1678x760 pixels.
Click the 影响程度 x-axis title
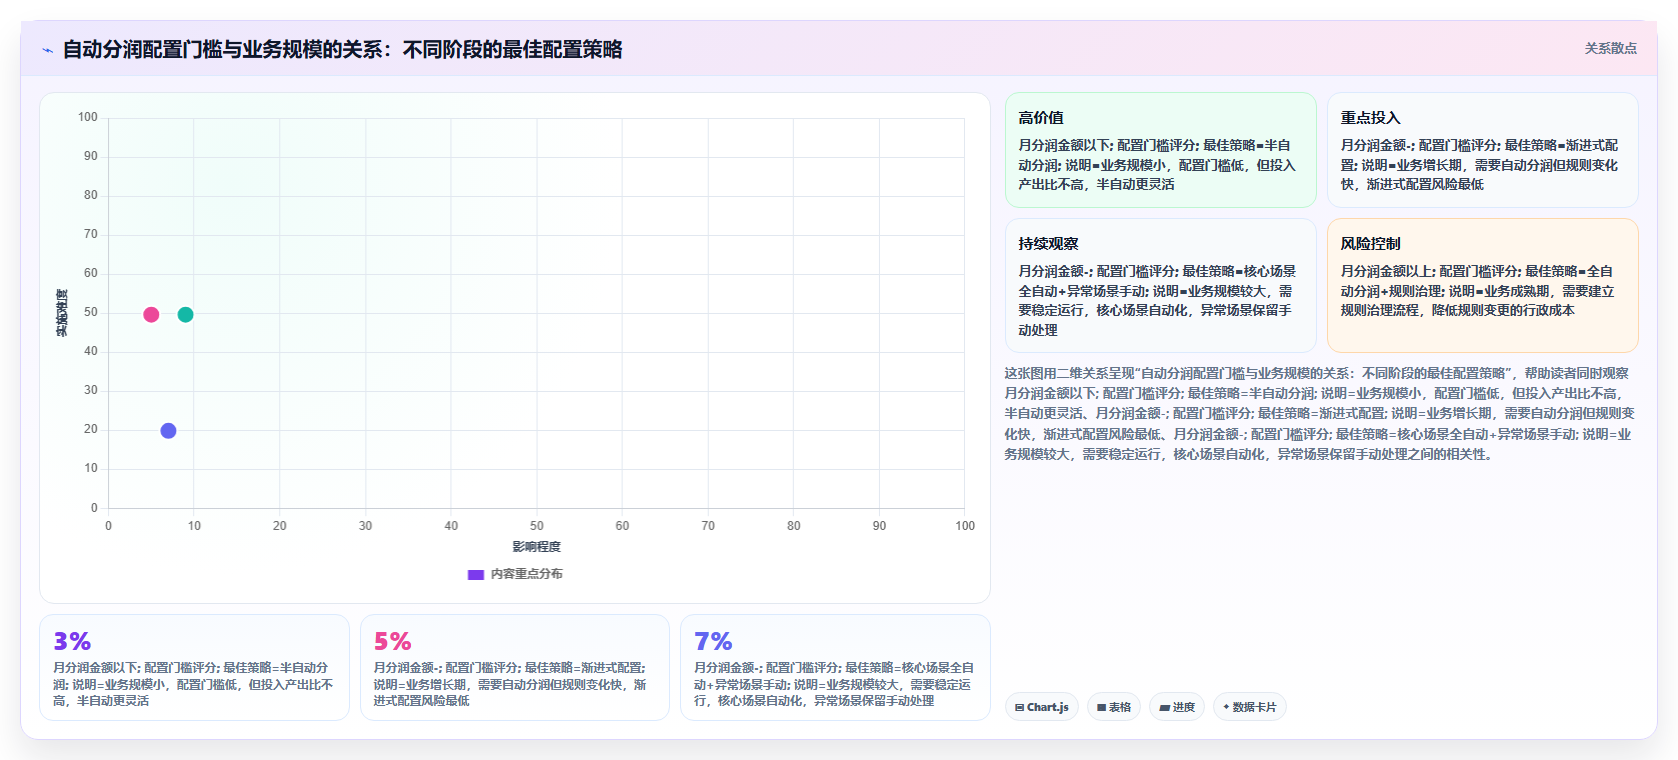[x=537, y=547]
